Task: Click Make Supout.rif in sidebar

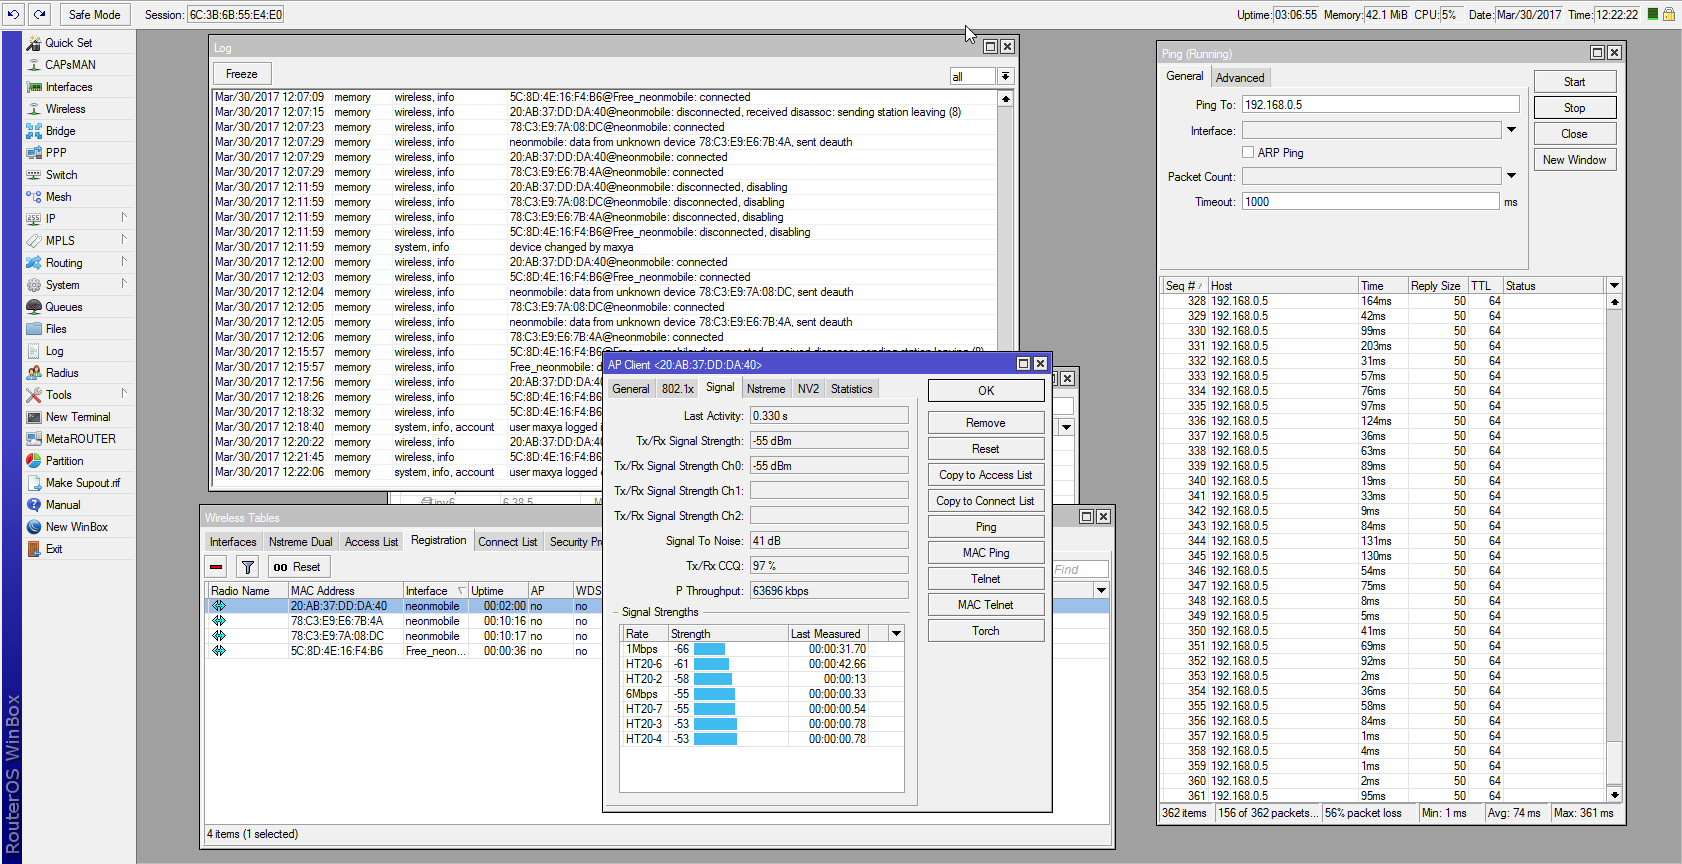Action: point(82,483)
